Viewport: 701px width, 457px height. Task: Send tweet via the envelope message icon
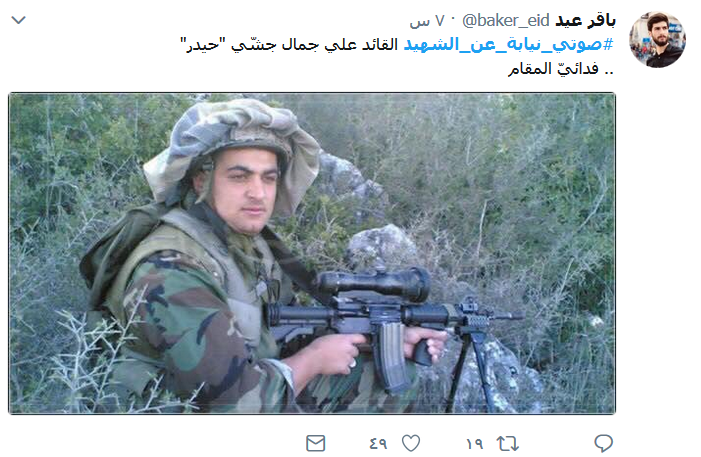coord(316,443)
